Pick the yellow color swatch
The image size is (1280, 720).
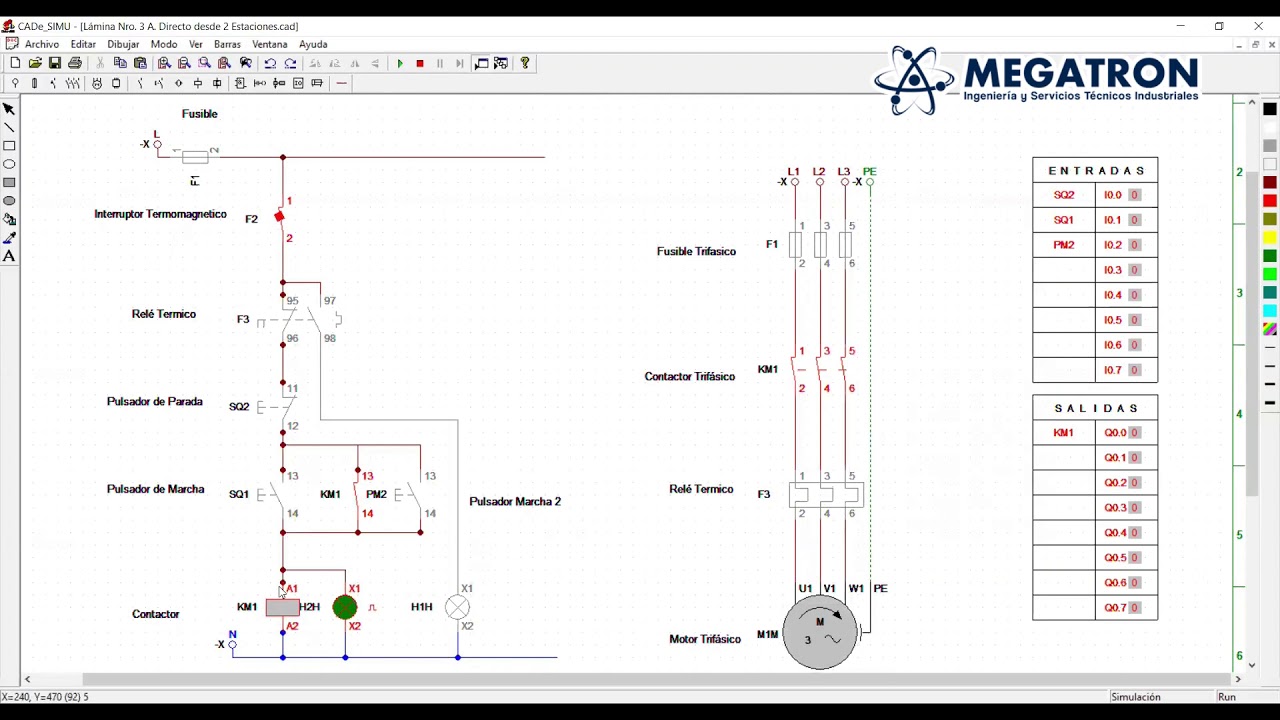click(x=1270, y=238)
